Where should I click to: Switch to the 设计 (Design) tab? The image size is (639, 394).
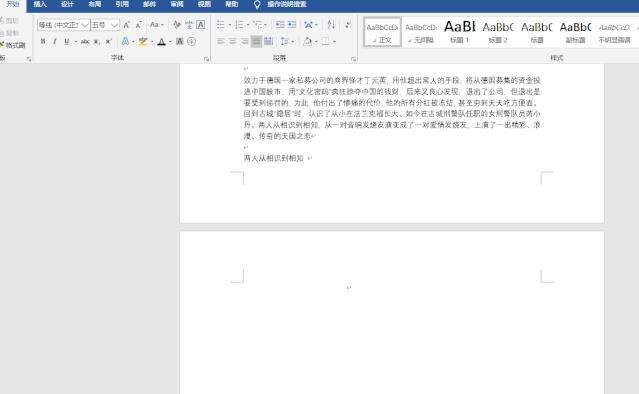coord(67,4)
